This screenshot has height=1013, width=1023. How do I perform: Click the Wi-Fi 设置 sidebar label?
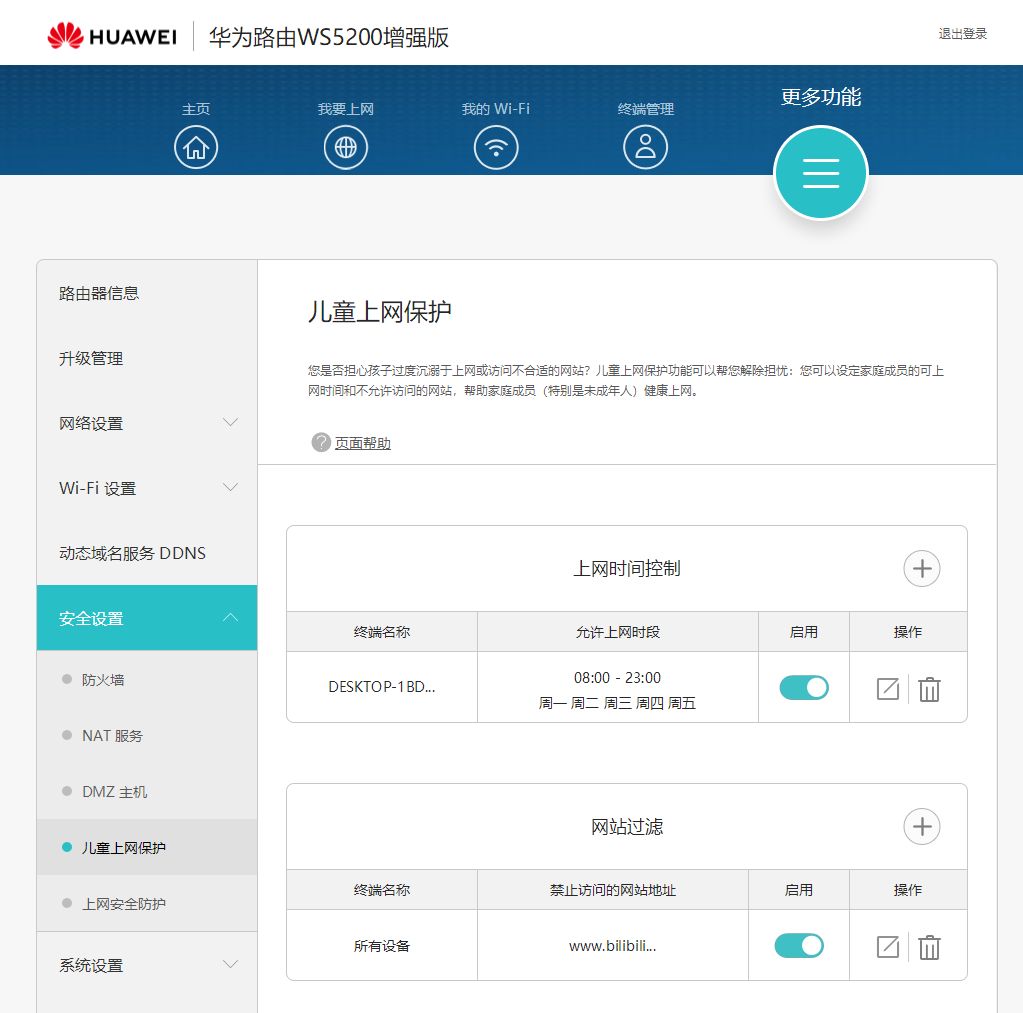pyautogui.click(x=97, y=489)
